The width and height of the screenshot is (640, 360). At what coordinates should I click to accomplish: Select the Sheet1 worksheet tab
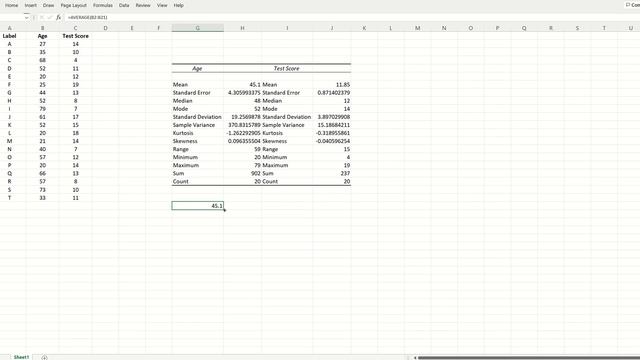click(x=21, y=357)
